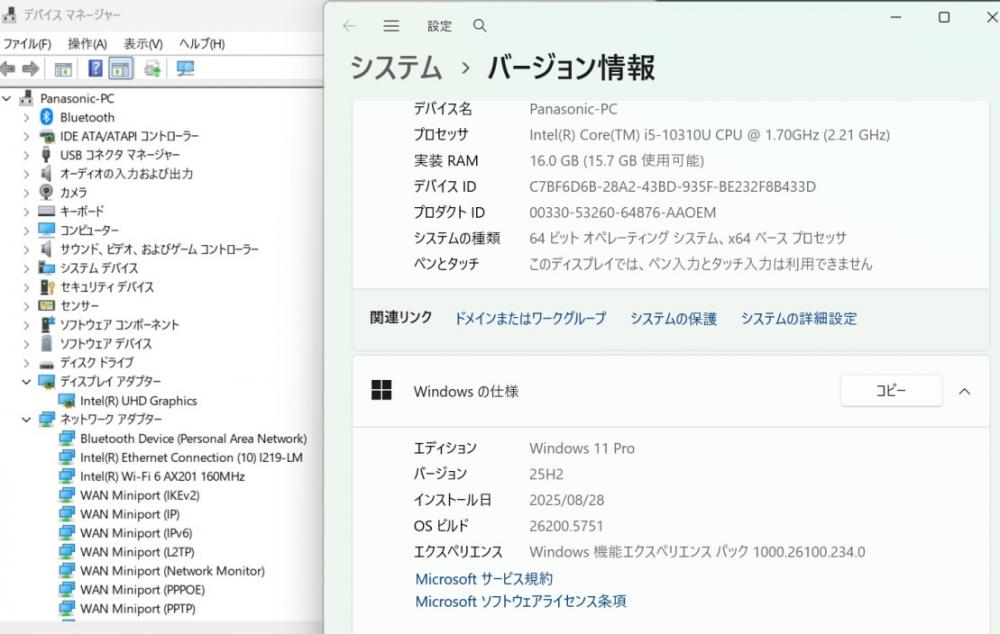Image resolution: width=1000 pixels, height=634 pixels.
Task: Click the OS build value 26200.5751
Action: tap(566, 526)
